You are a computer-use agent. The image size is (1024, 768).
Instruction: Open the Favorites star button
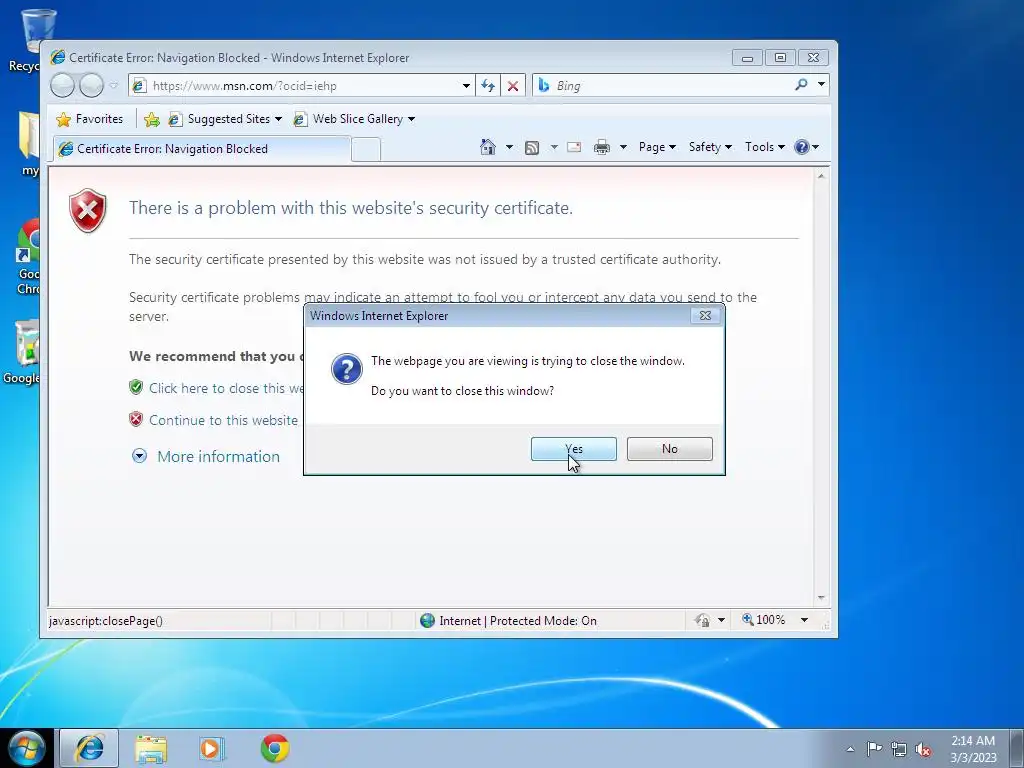(89, 119)
